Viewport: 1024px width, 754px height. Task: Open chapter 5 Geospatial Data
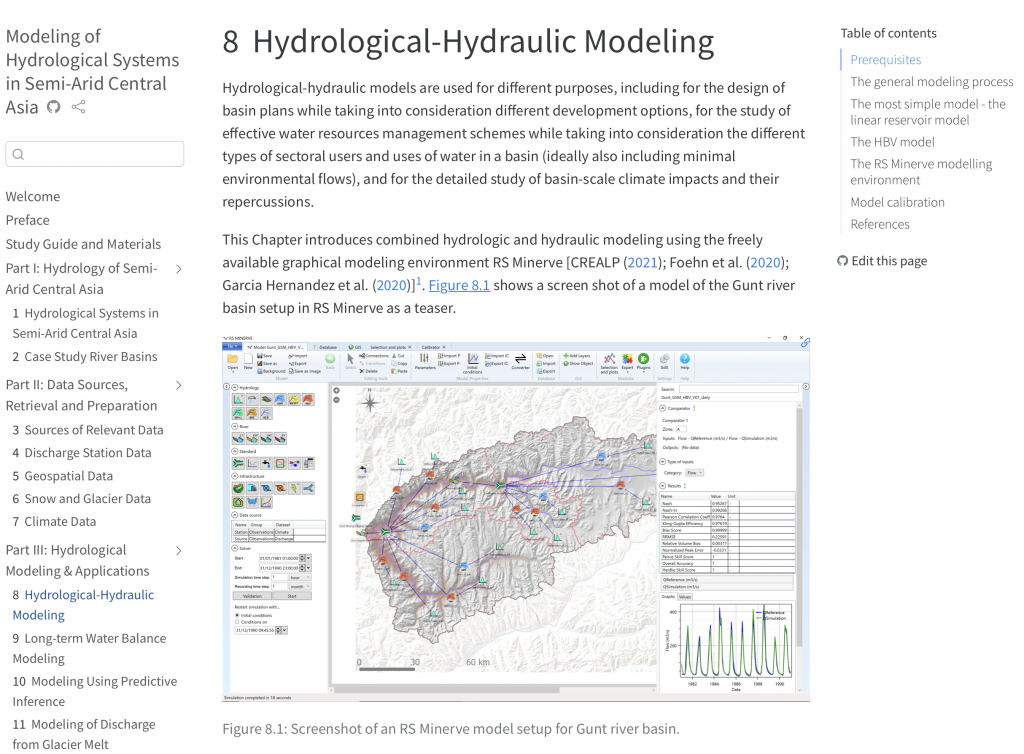[x=63, y=476]
